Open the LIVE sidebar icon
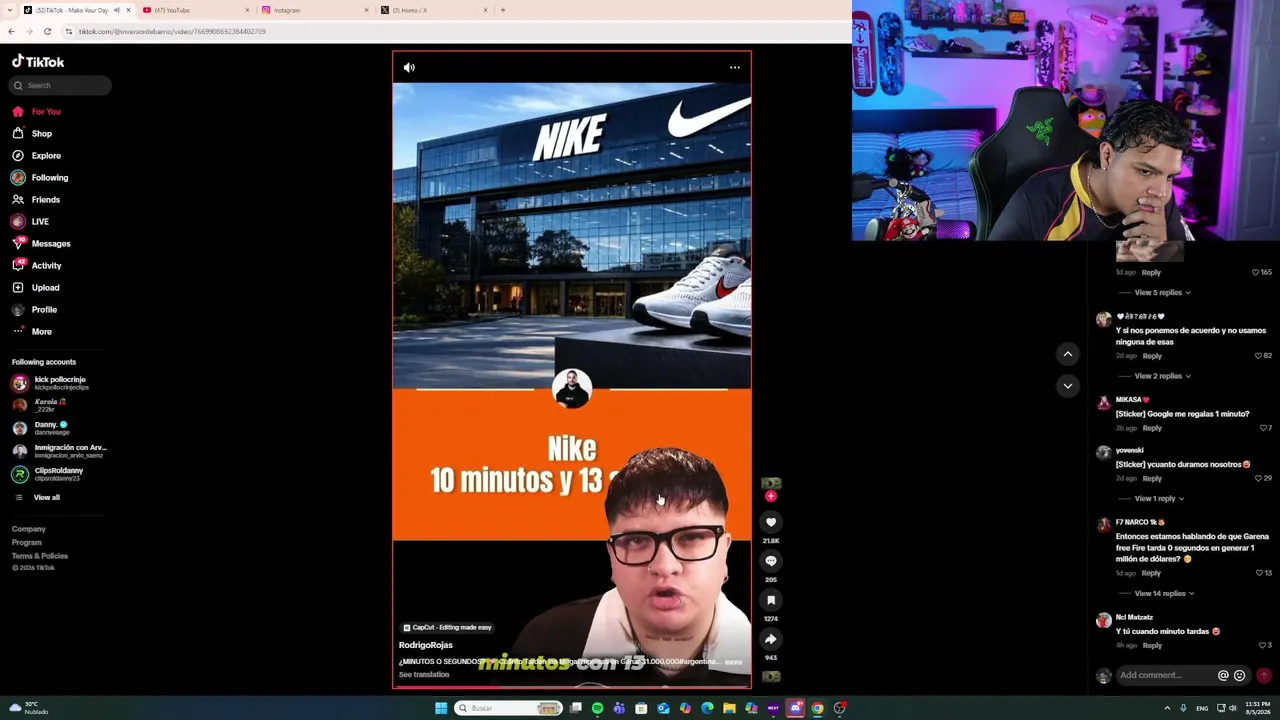1280x720 pixels. [x=18, y=221]
